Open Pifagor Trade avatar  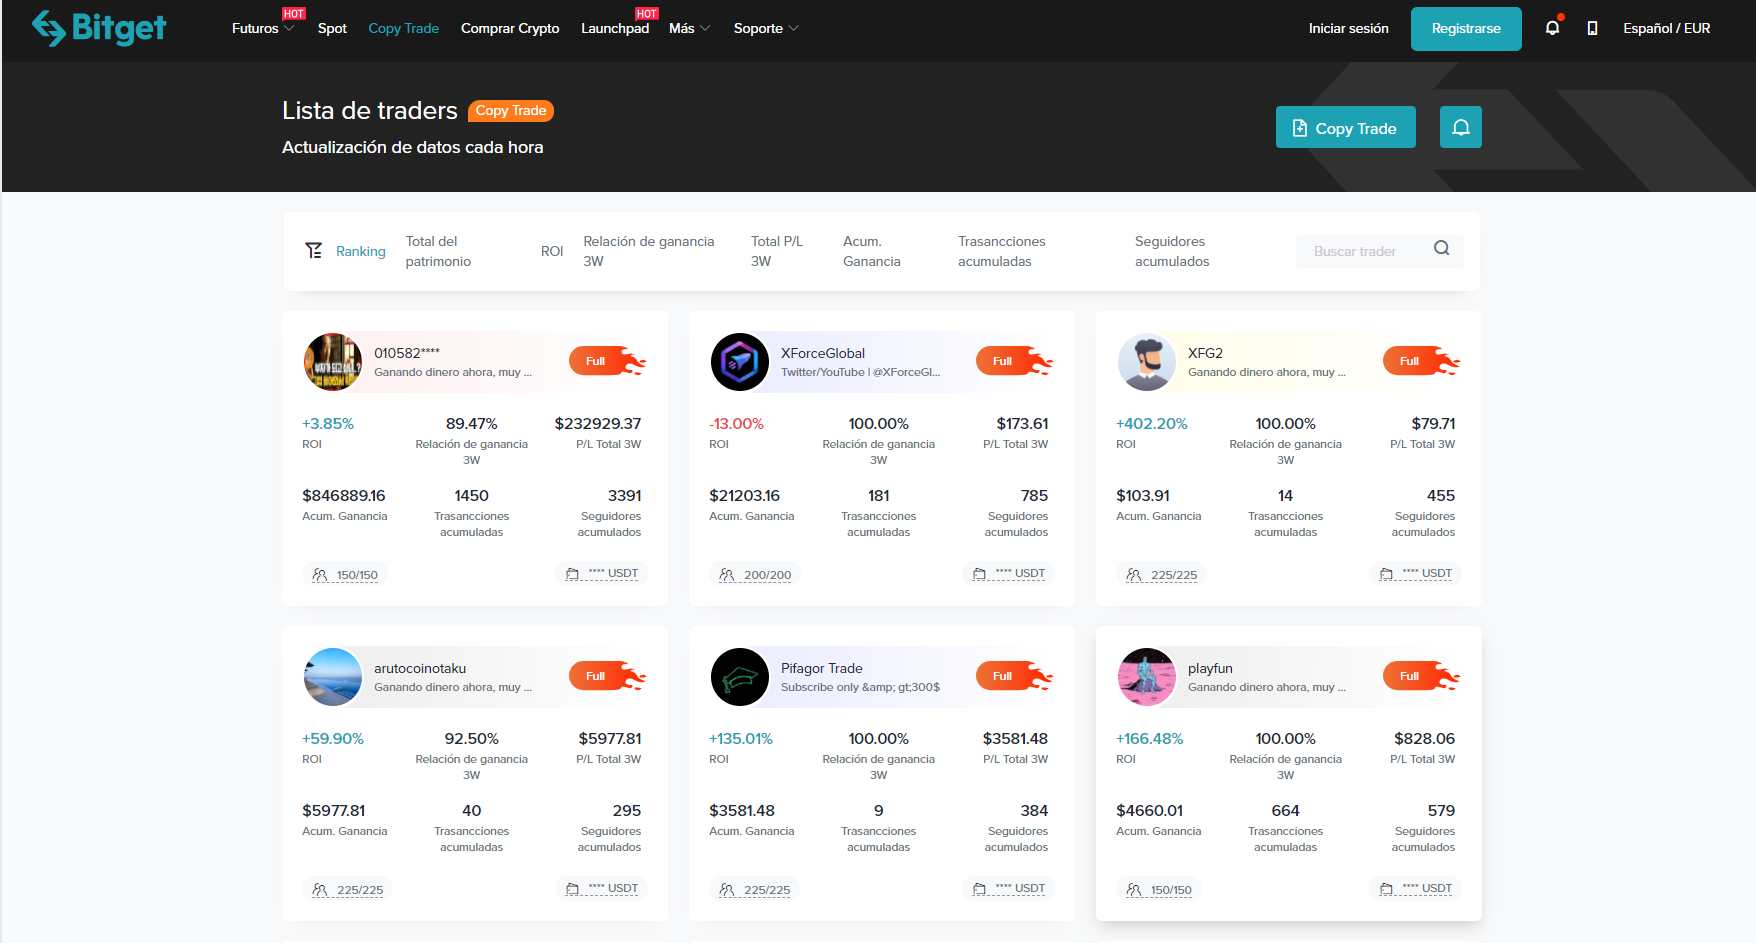(740, 677)
